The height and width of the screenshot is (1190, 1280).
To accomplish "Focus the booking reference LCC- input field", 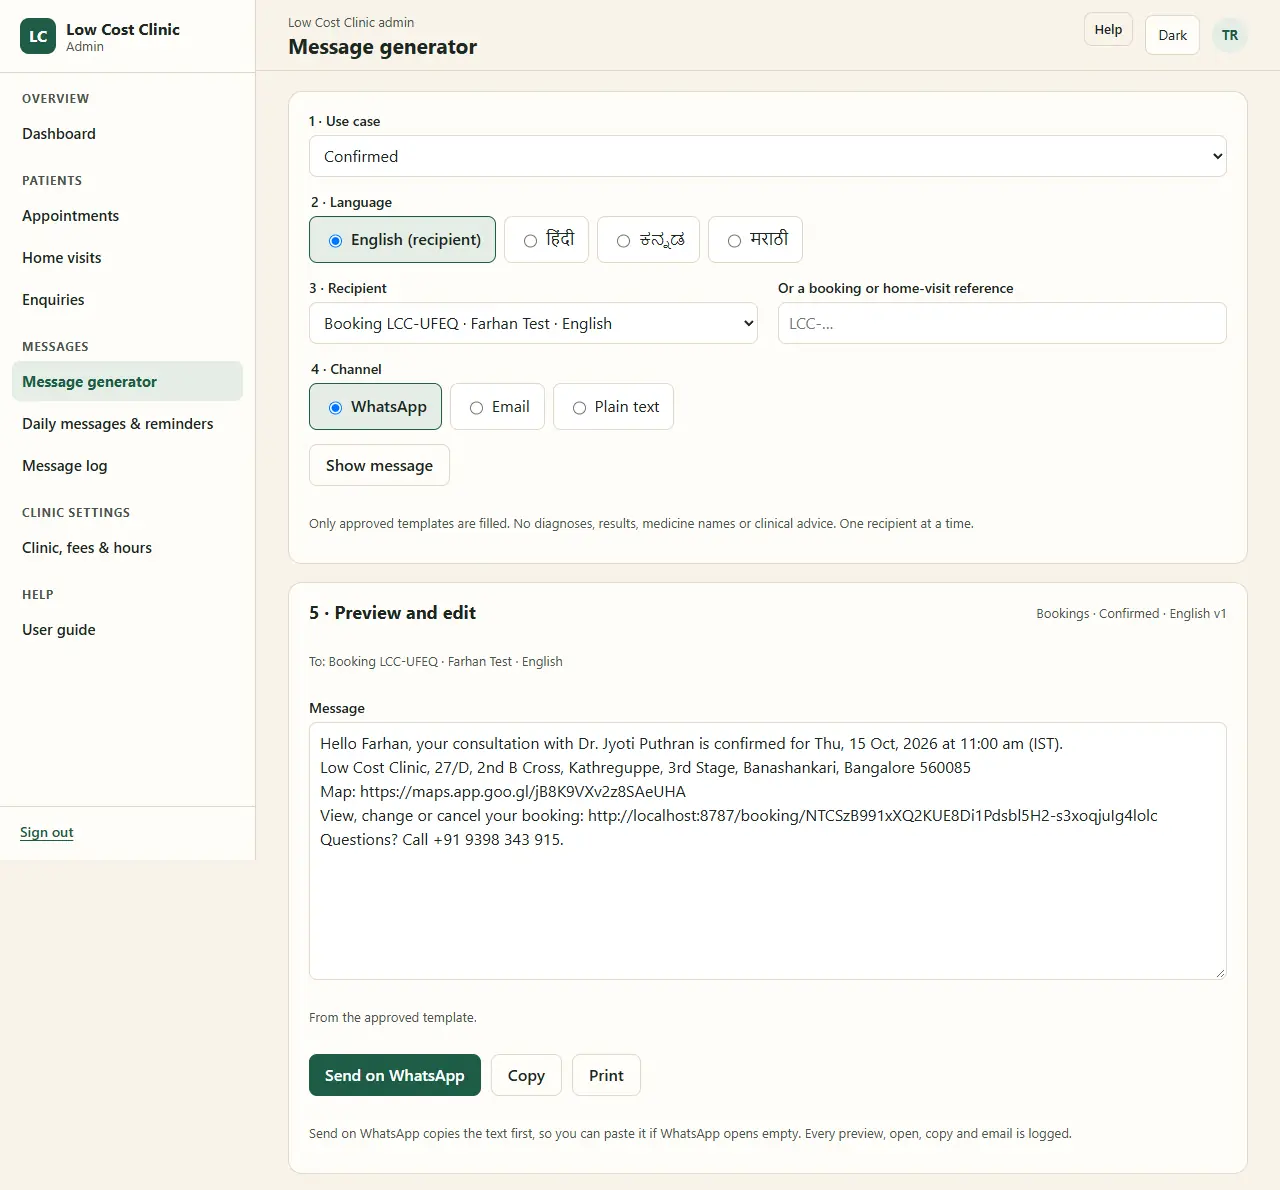I will point(1002,323).
